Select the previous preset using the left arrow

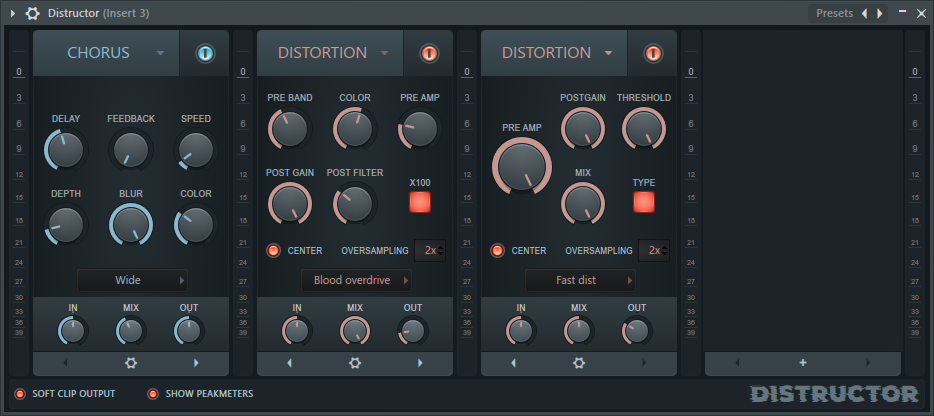865,13
